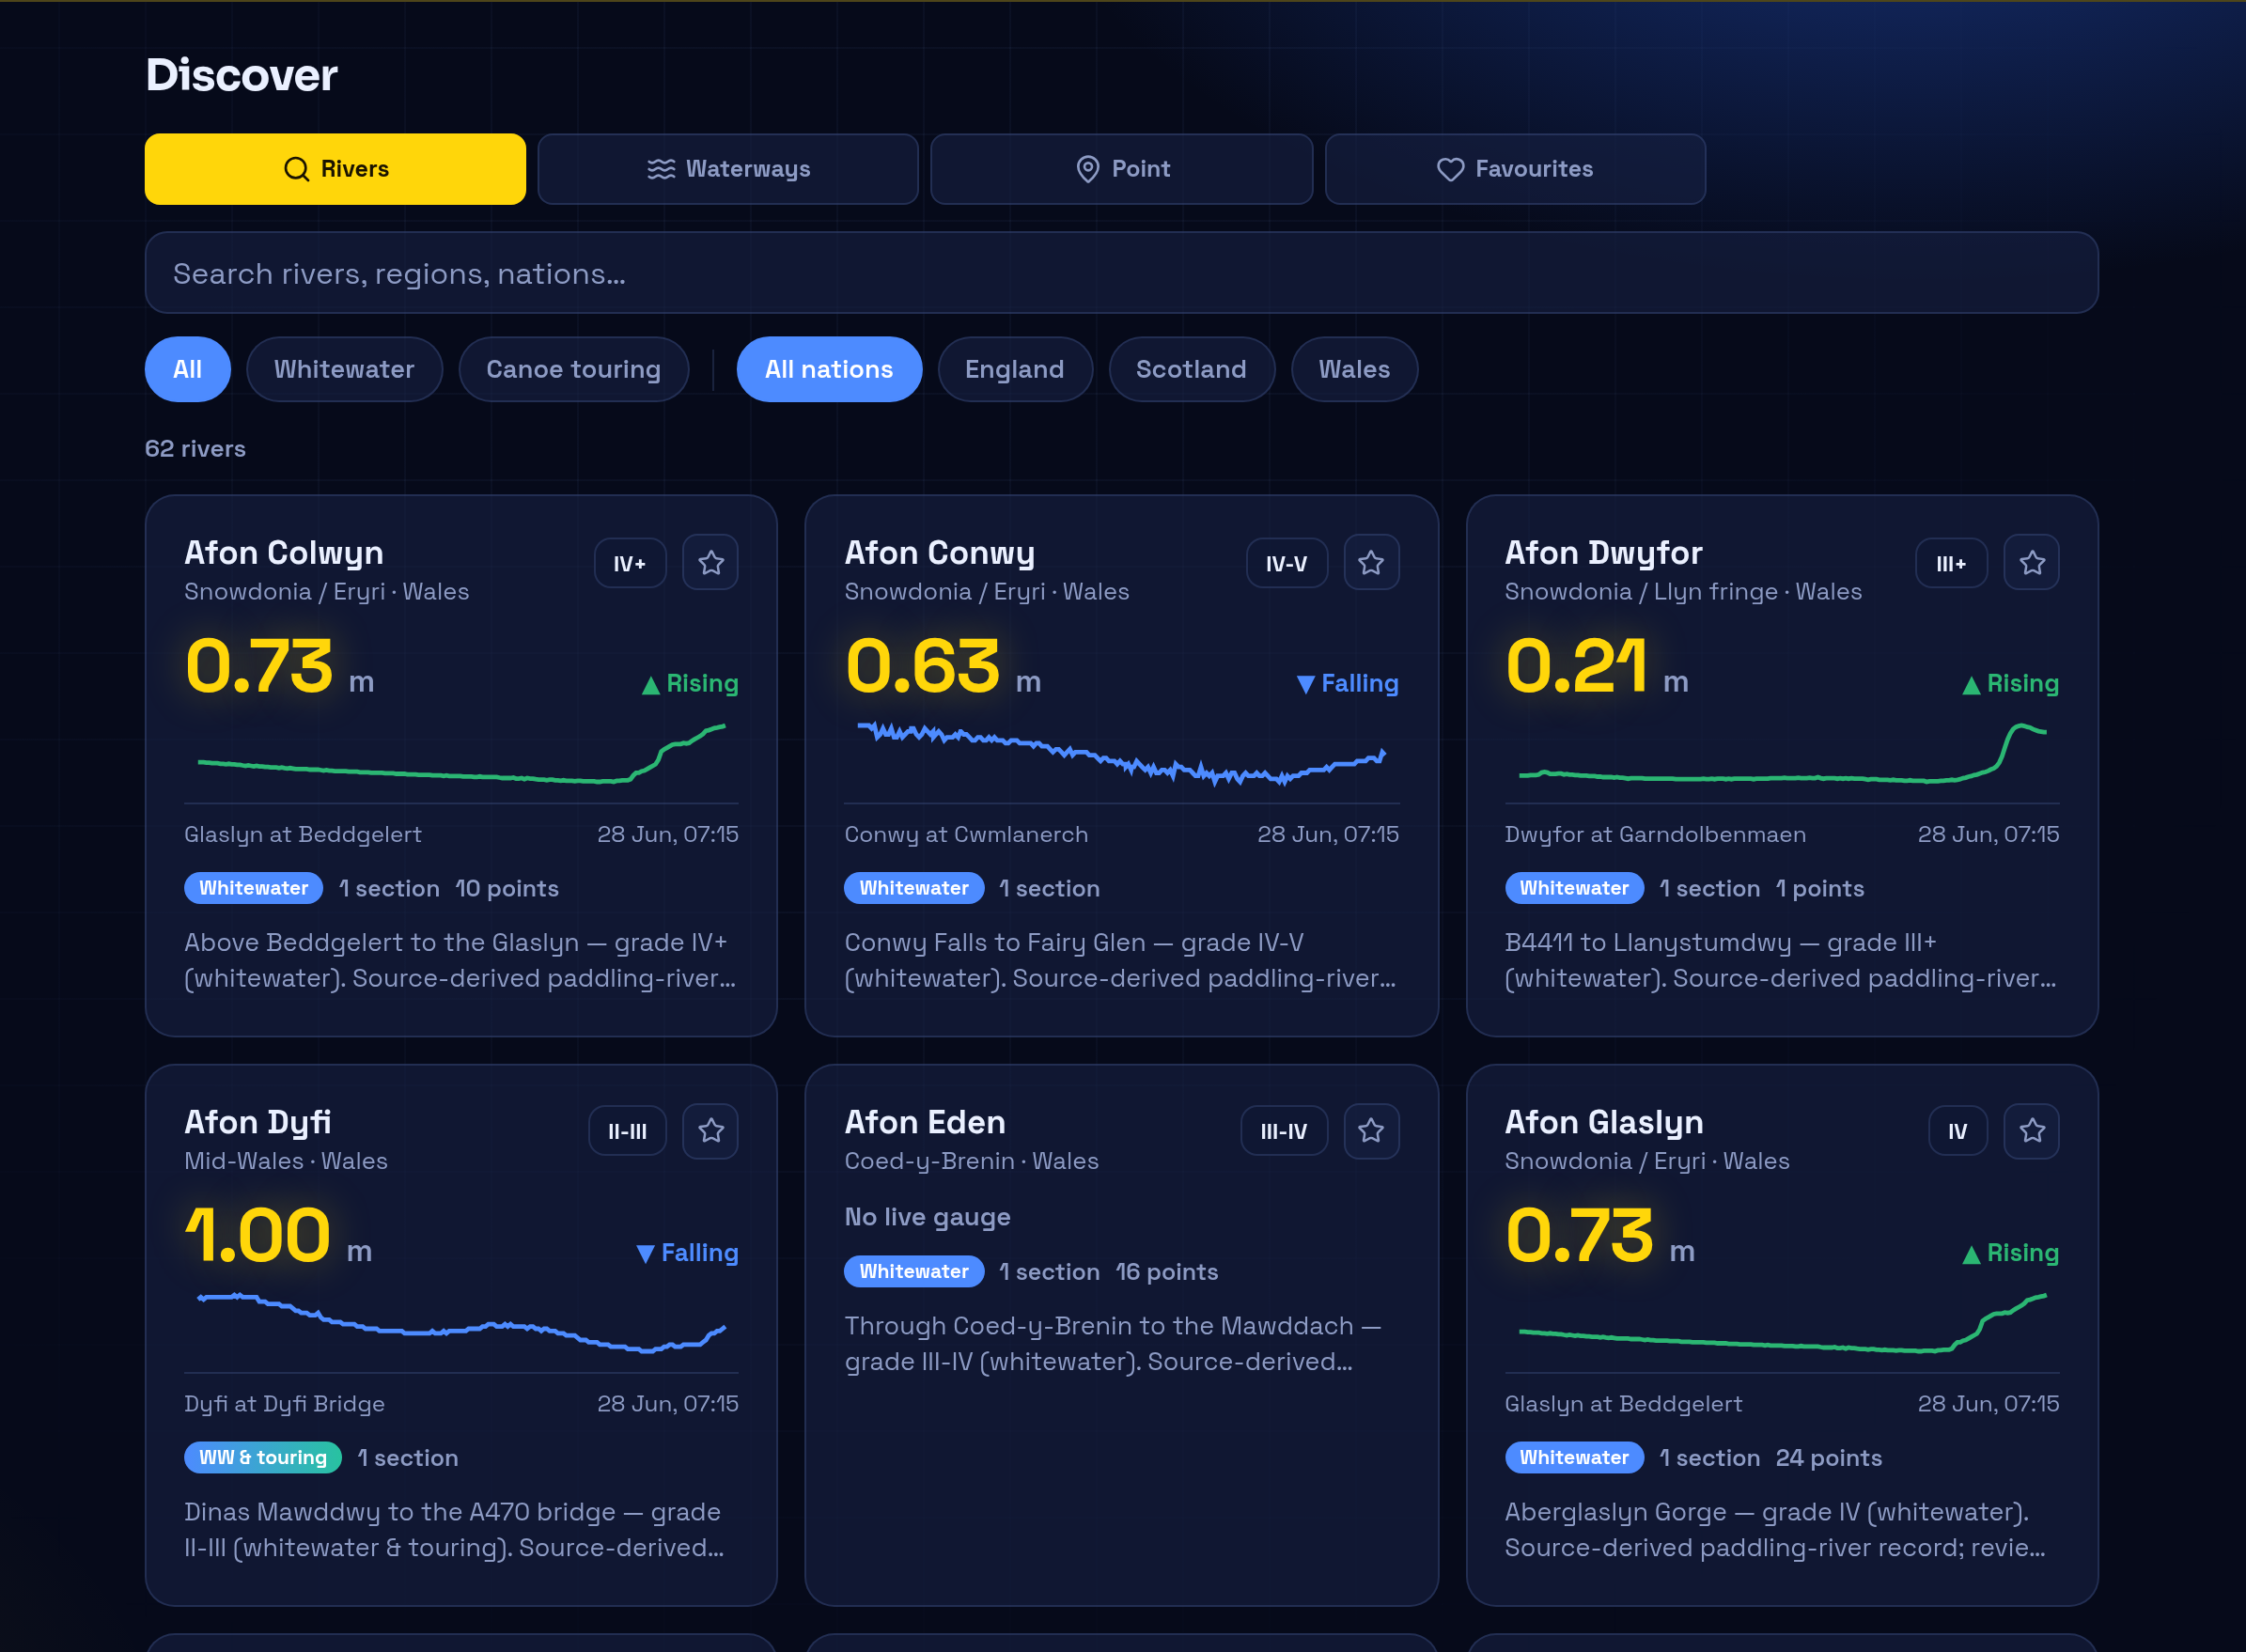
Task: Click 'Dwyfor at Garndolbenmaen' gauge name
Action: click(1655, 835)
